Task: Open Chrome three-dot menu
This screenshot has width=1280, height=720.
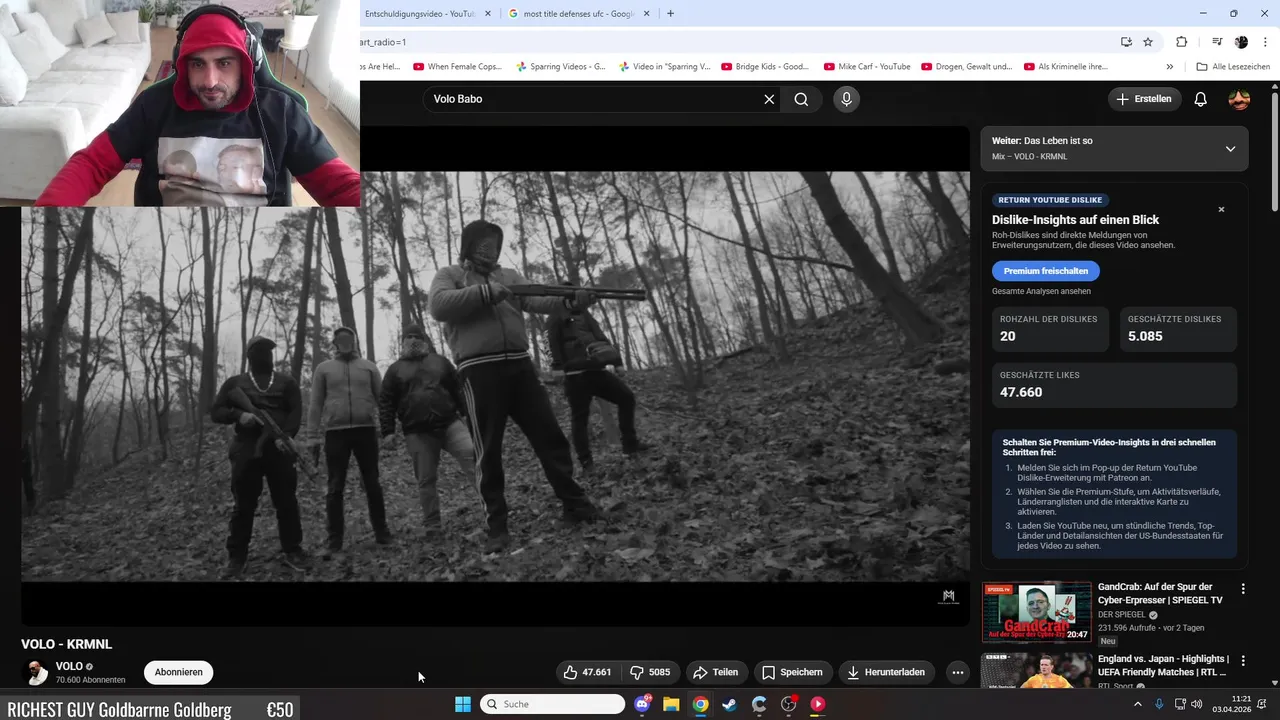Action: [1265, 42]
